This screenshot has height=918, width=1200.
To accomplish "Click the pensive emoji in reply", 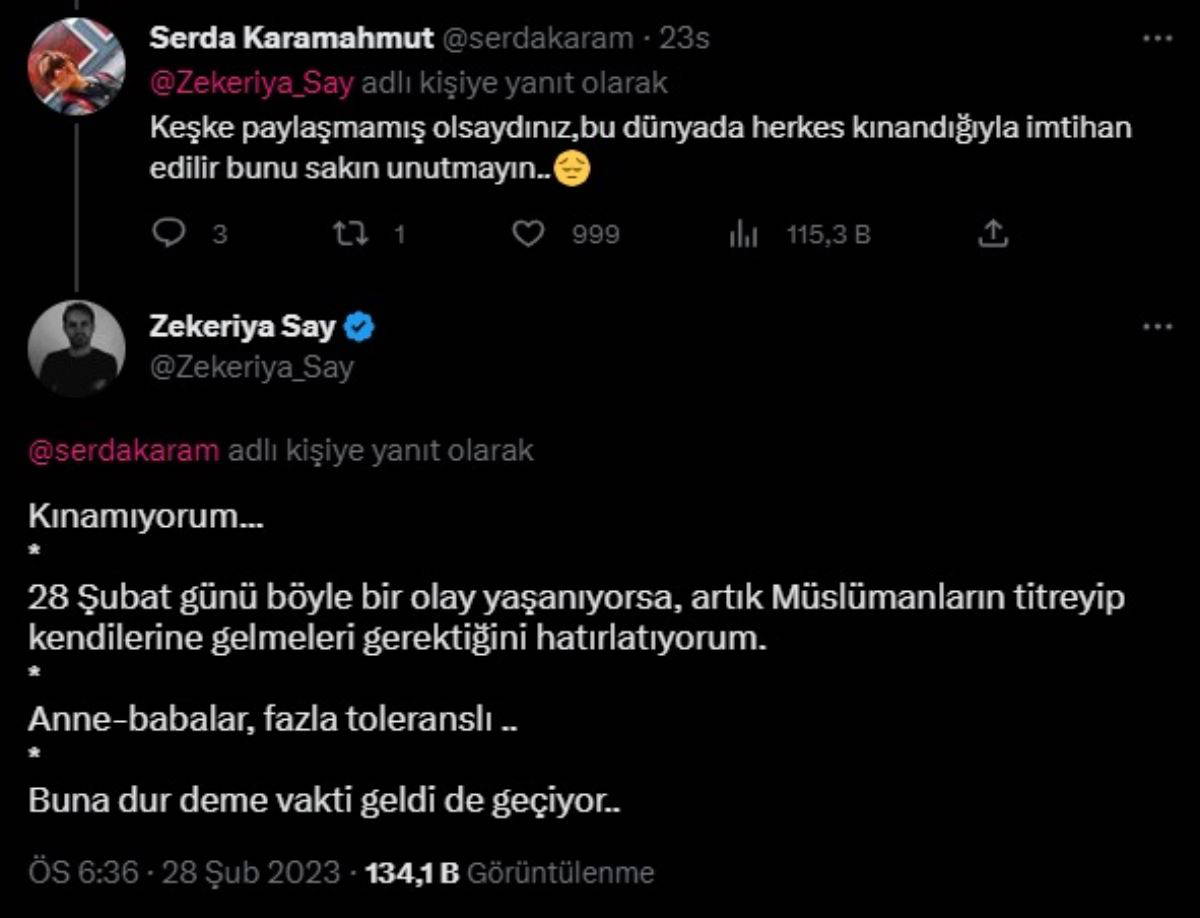I will click(x=572, y=171).
